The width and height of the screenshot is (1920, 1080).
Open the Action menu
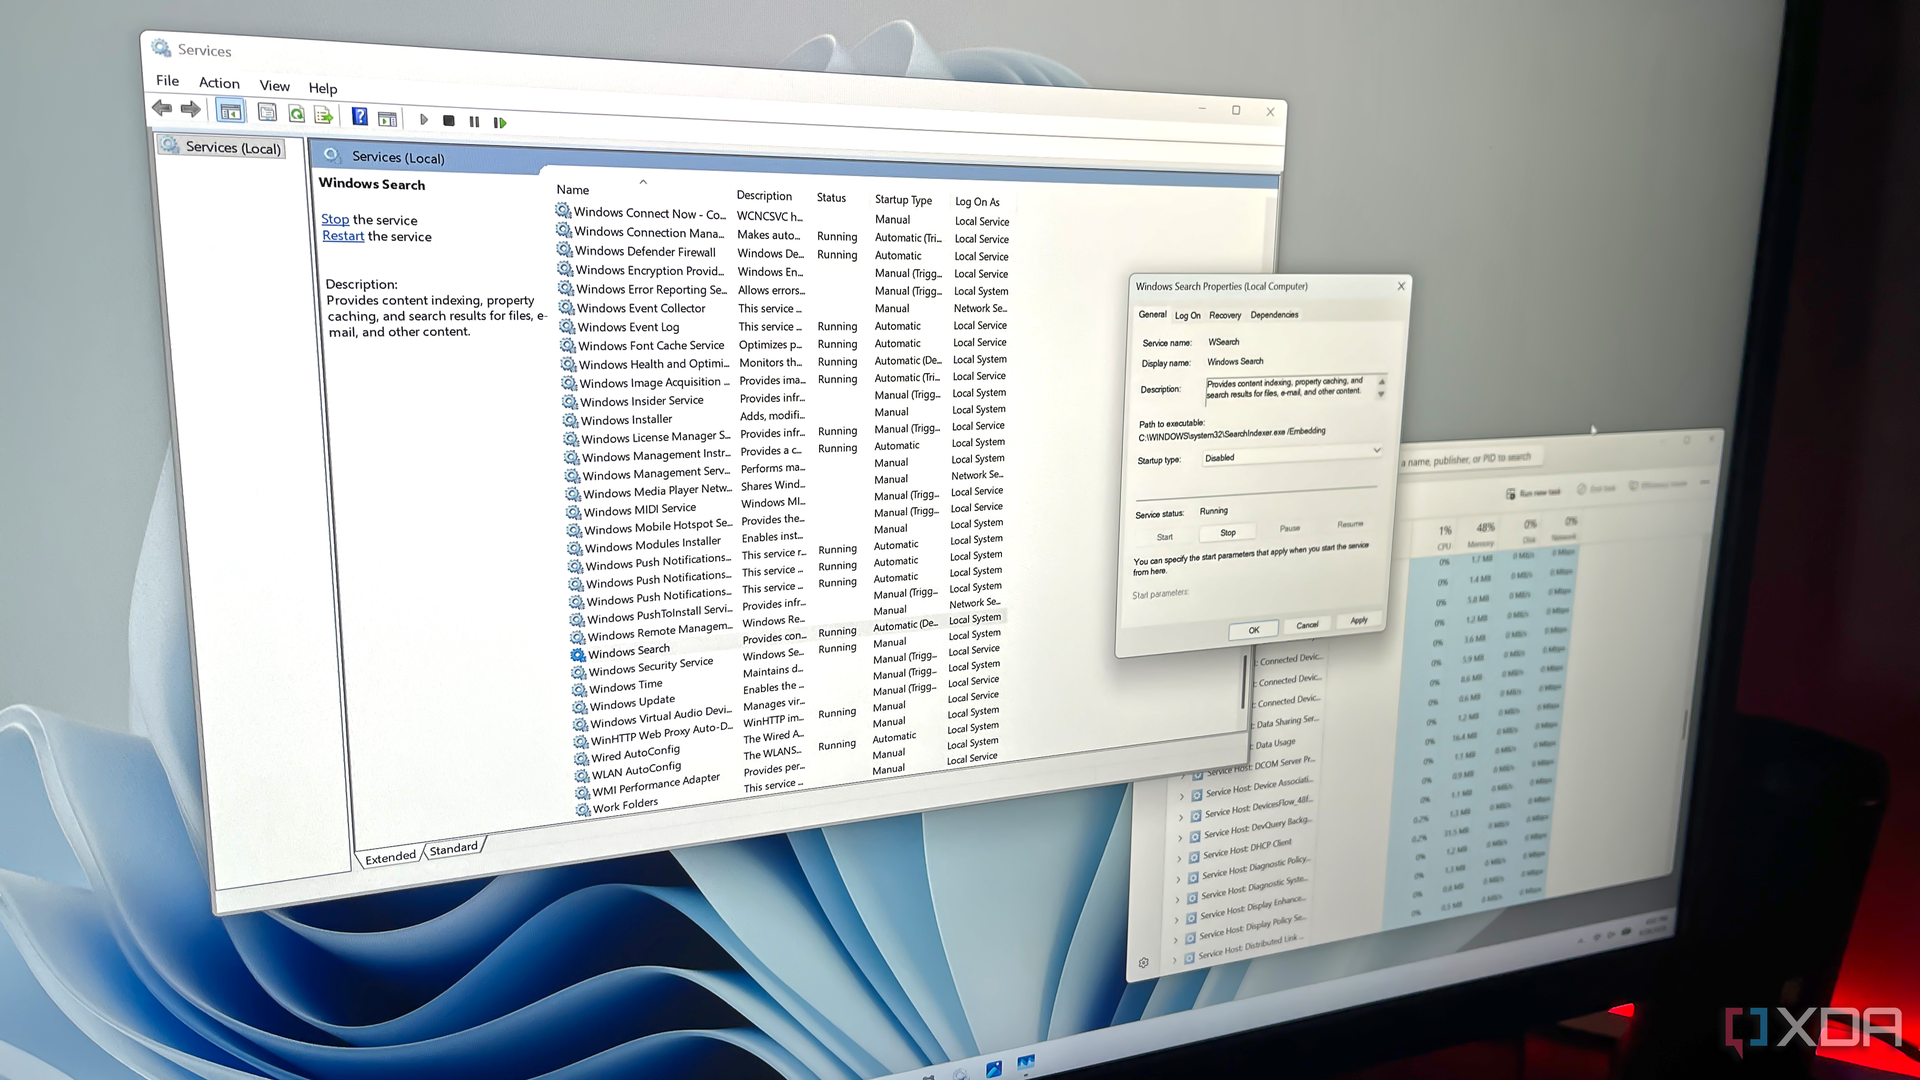point(219,82)
